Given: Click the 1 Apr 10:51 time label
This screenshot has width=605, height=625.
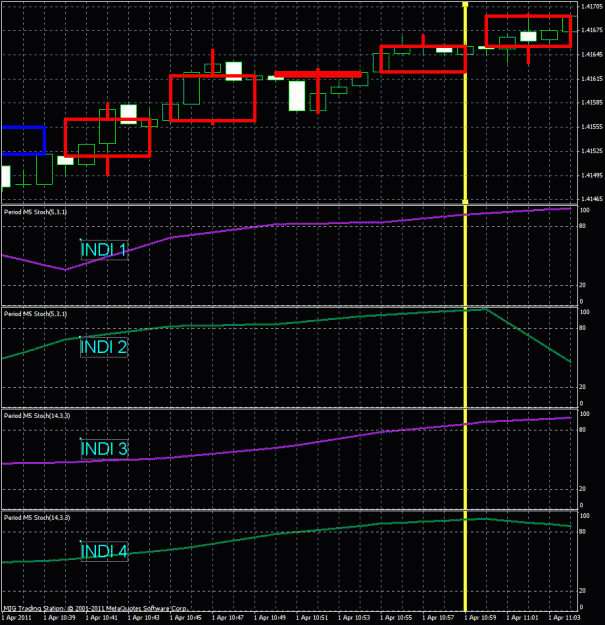Looking at the screenshot, I should point(312,618).
